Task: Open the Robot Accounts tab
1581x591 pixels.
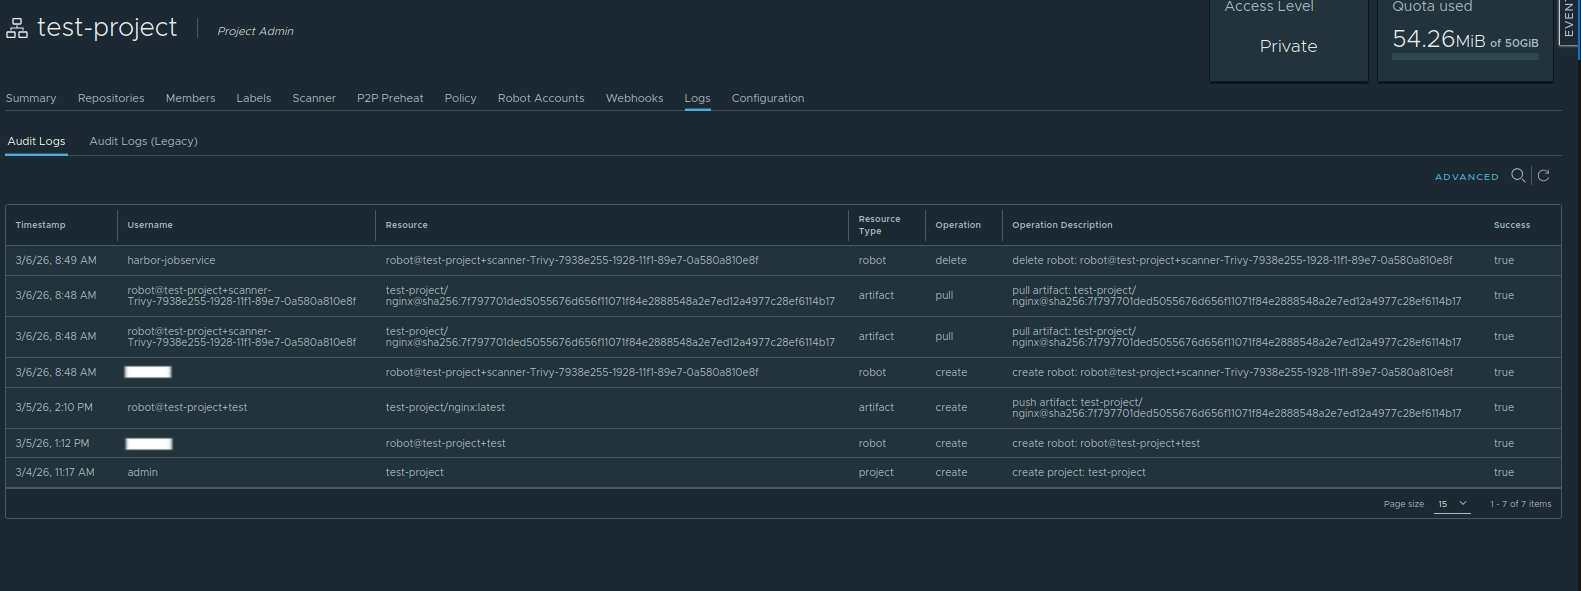Action: coord(541,98)
